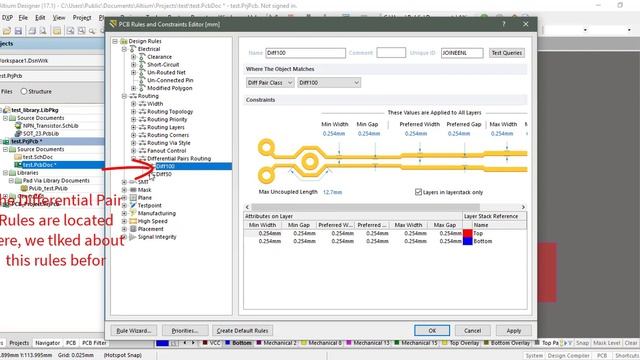
Task: Click the dialog help question mark
Action: tap(504, 24)
